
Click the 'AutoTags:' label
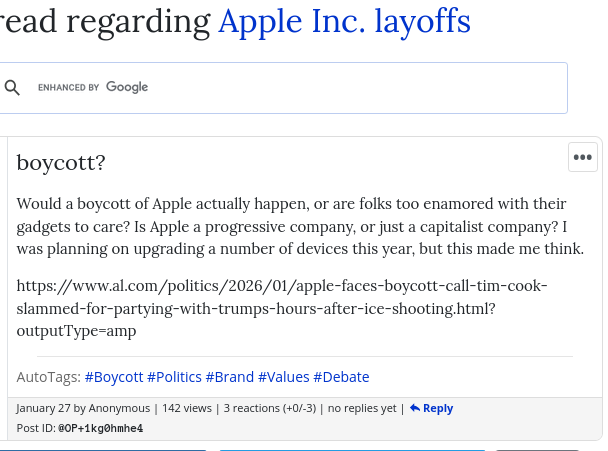tap(48, 377)
